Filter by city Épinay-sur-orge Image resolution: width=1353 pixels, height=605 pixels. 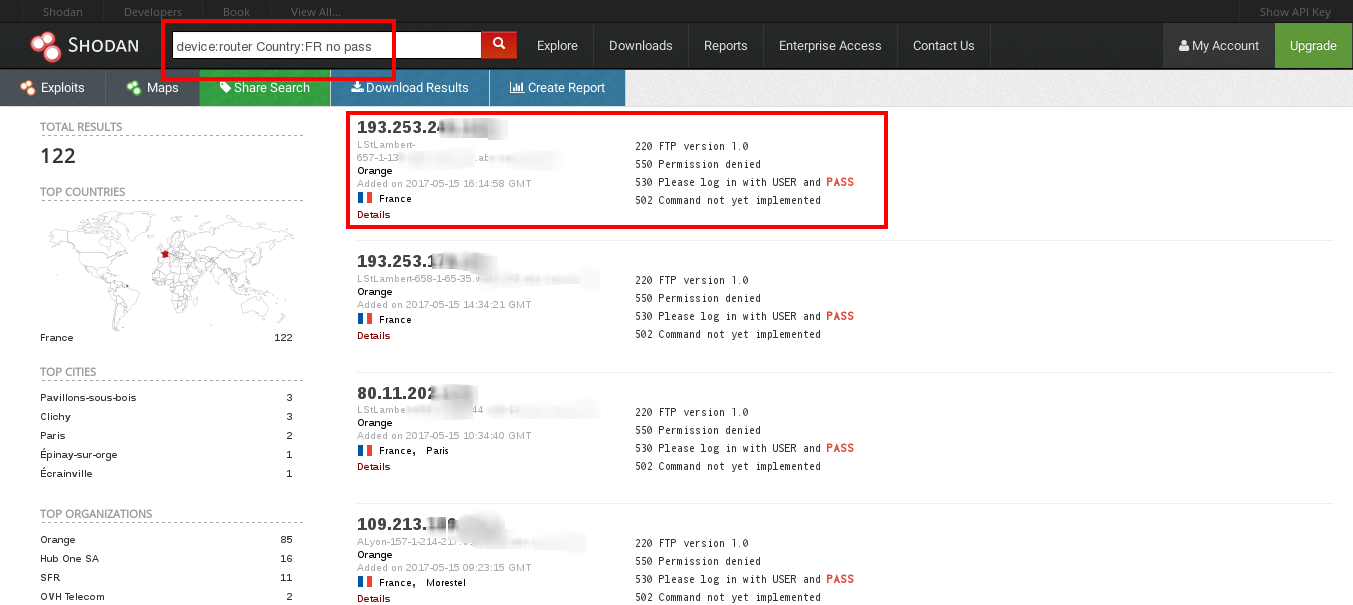point(79,454)
